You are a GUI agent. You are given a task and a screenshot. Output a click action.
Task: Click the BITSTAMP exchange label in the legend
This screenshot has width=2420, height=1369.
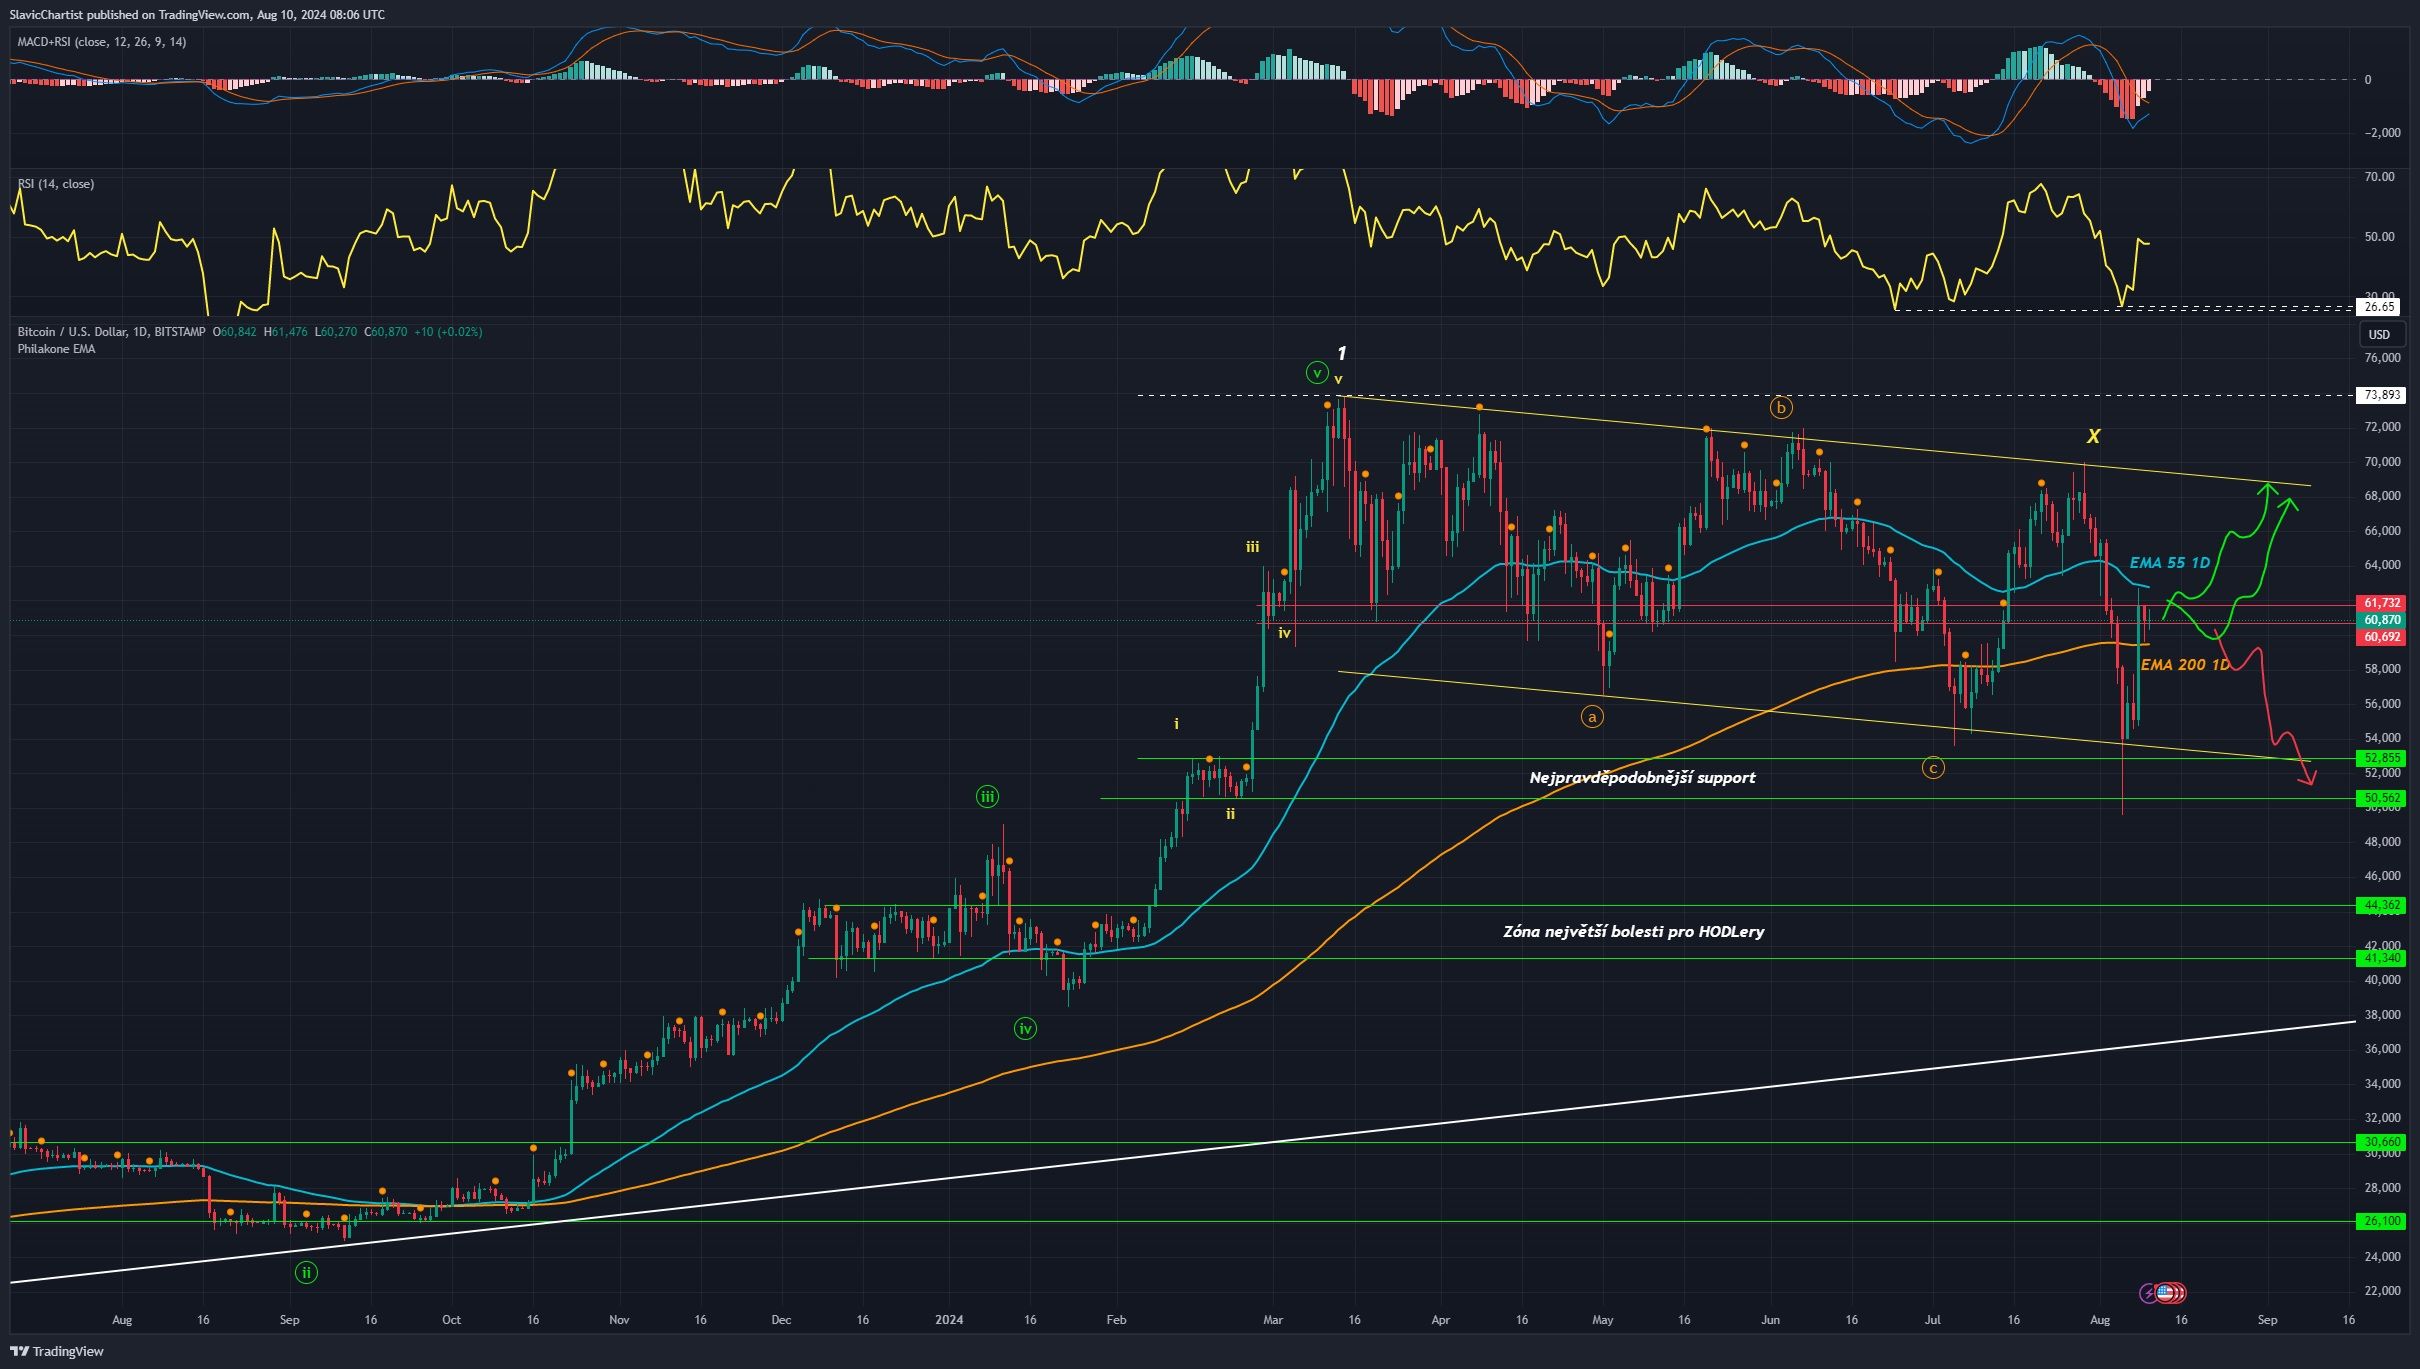[x=180, y=331]
